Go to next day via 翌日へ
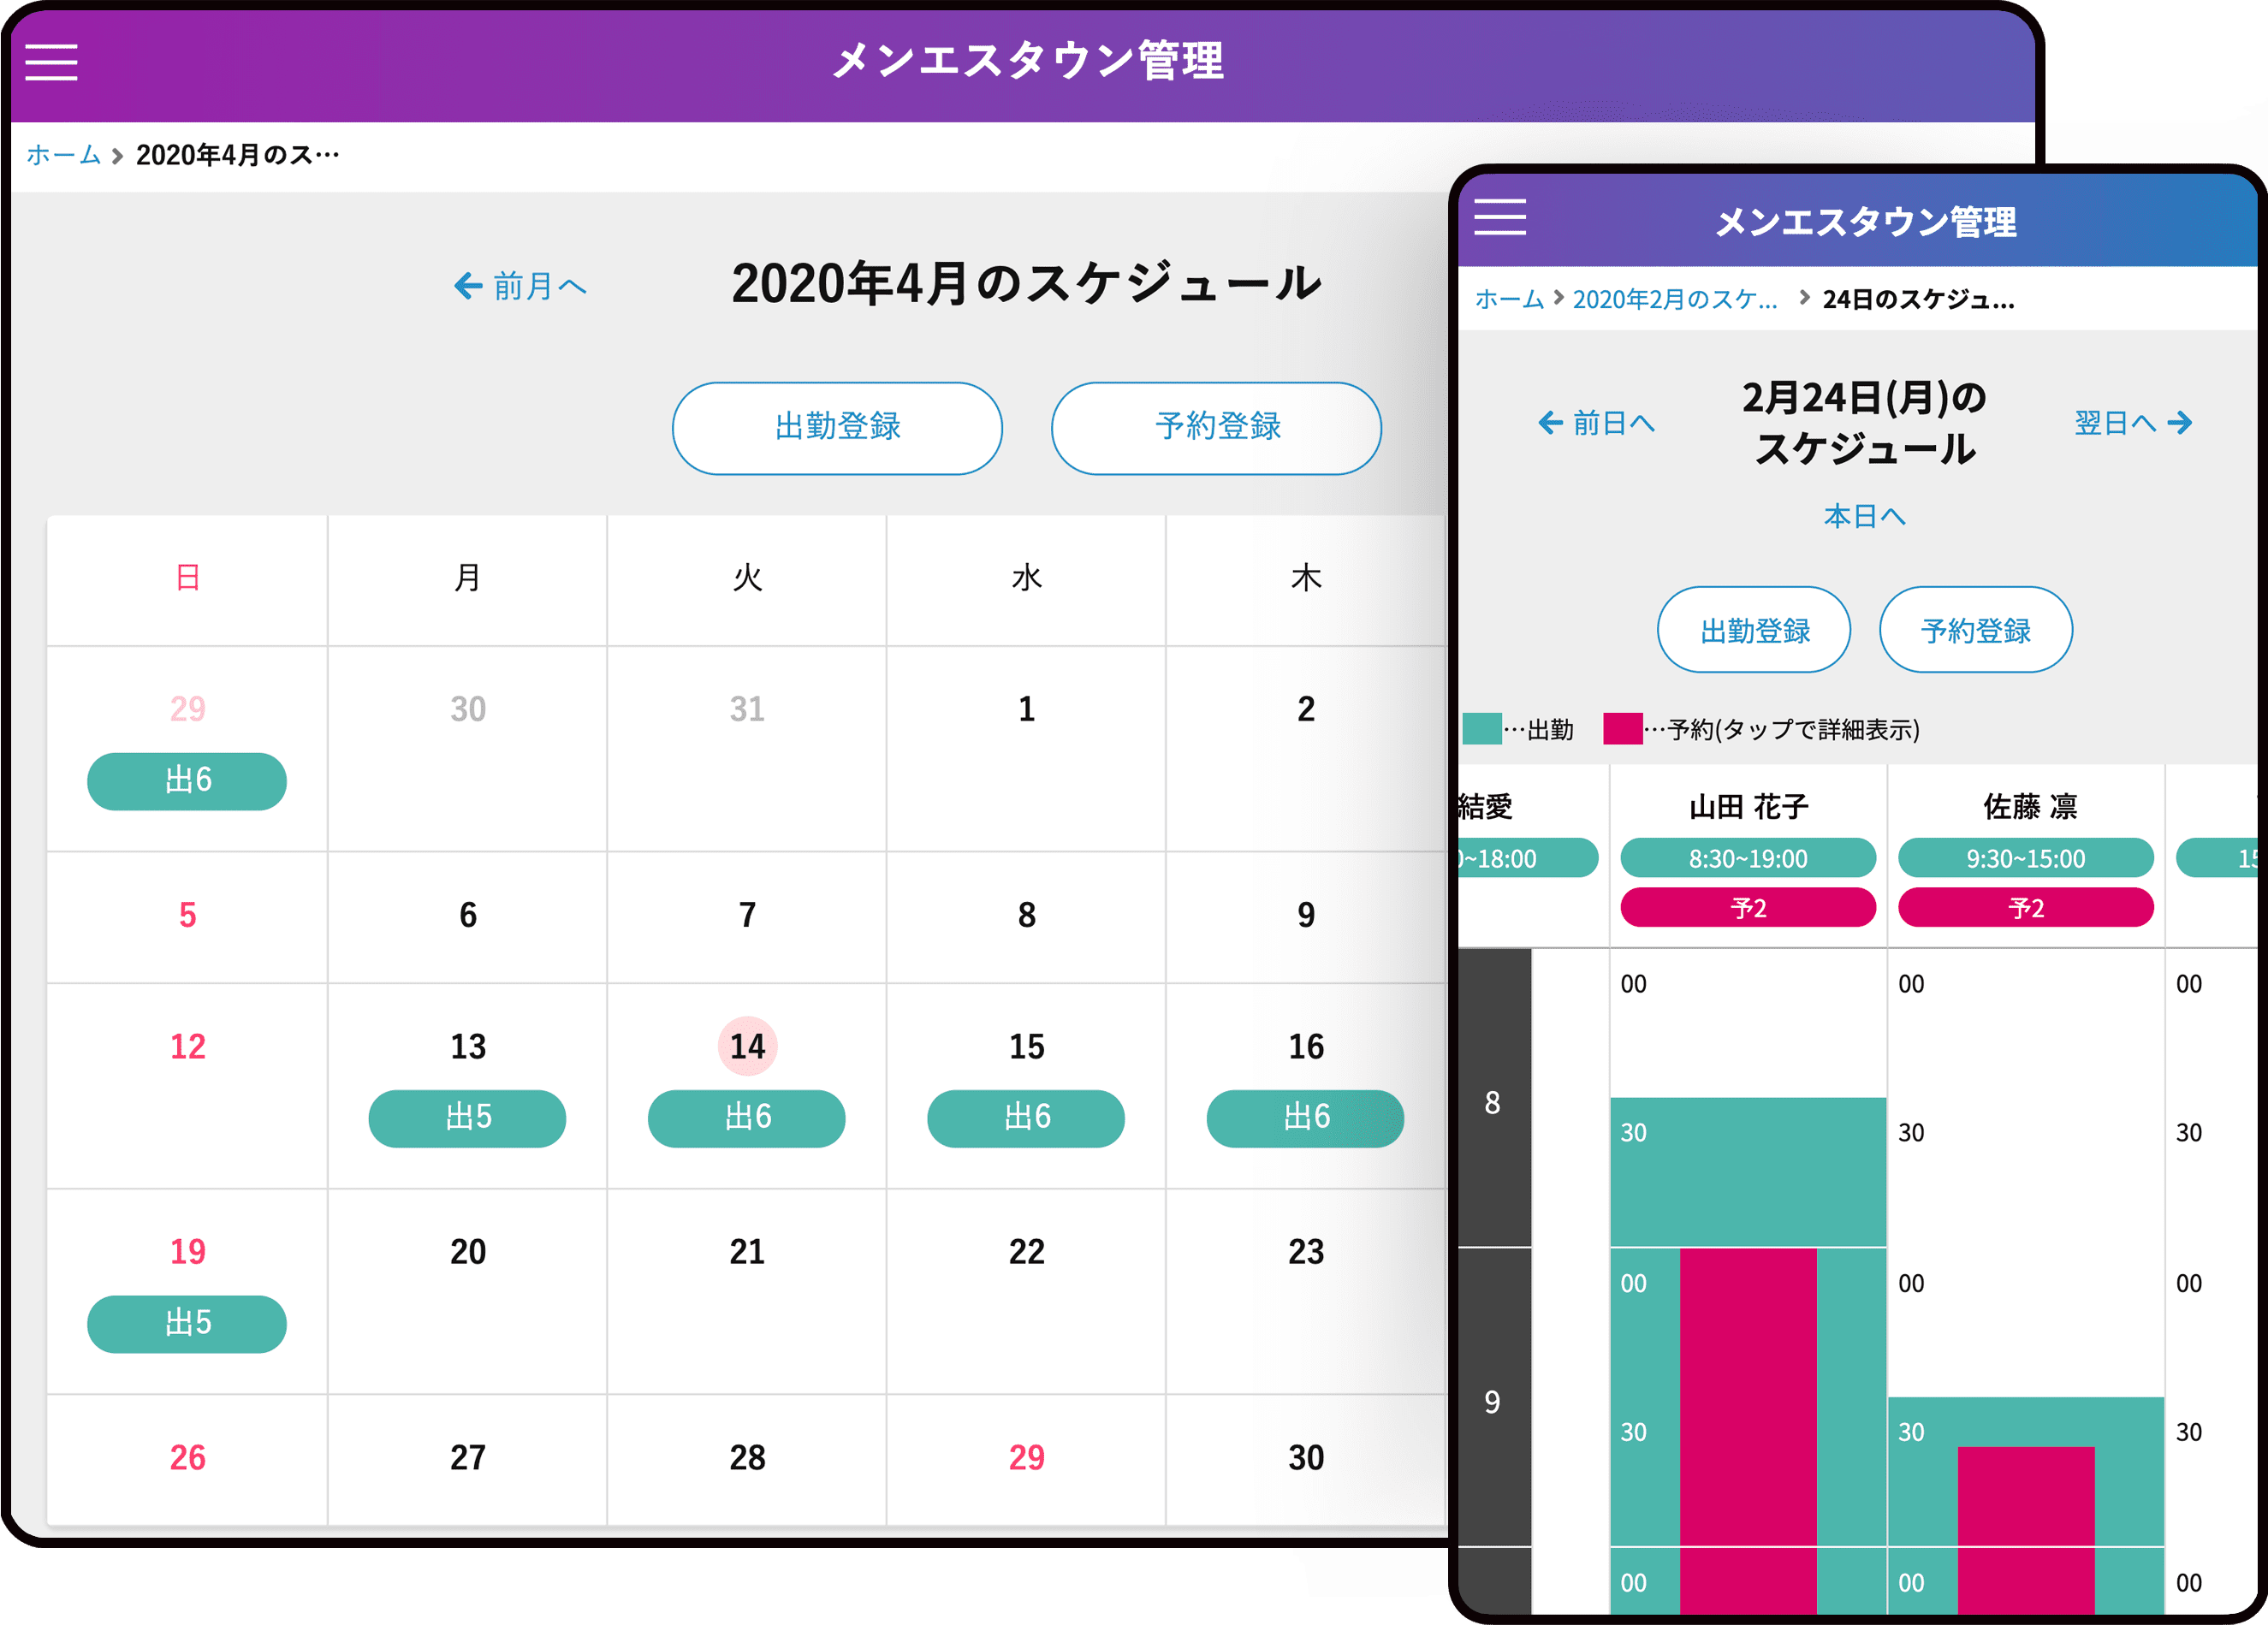This screenshot has width=2268, height=1625. pyautogui.click(x=2133, y=423)
